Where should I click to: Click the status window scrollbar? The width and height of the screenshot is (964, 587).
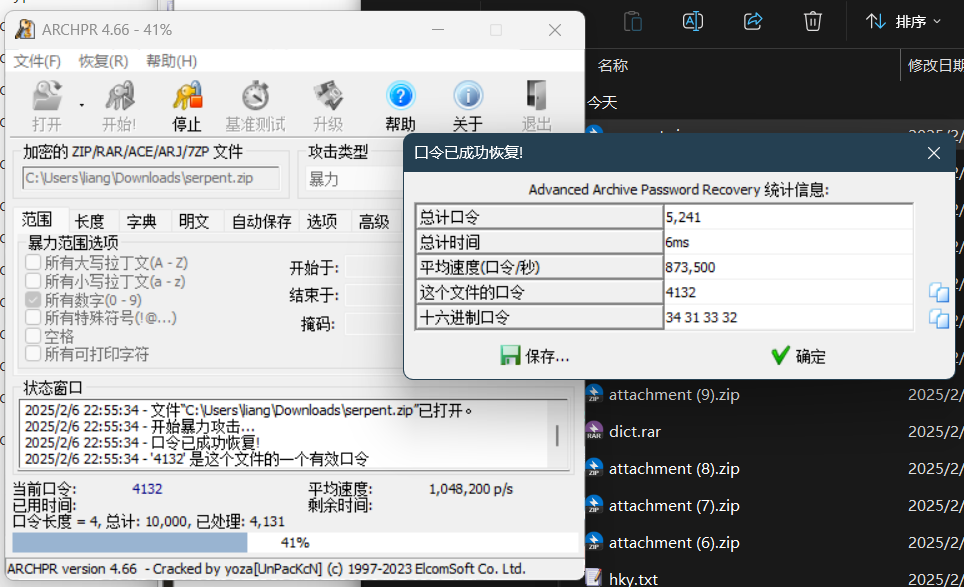tap(557, 435)
